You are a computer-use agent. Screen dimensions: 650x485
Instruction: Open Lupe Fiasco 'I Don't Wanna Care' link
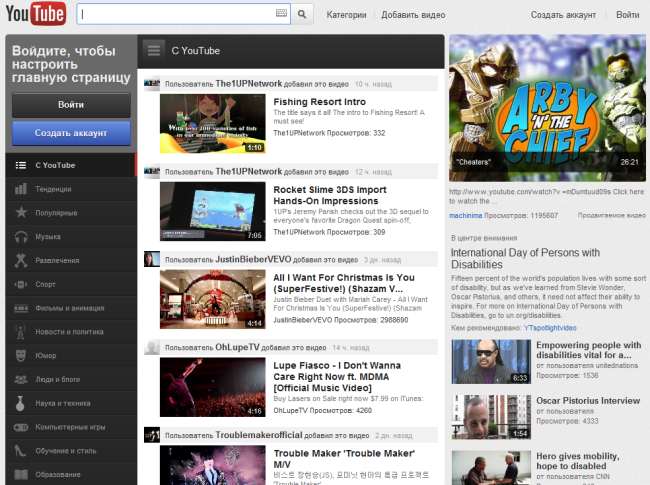coord(337,376)
